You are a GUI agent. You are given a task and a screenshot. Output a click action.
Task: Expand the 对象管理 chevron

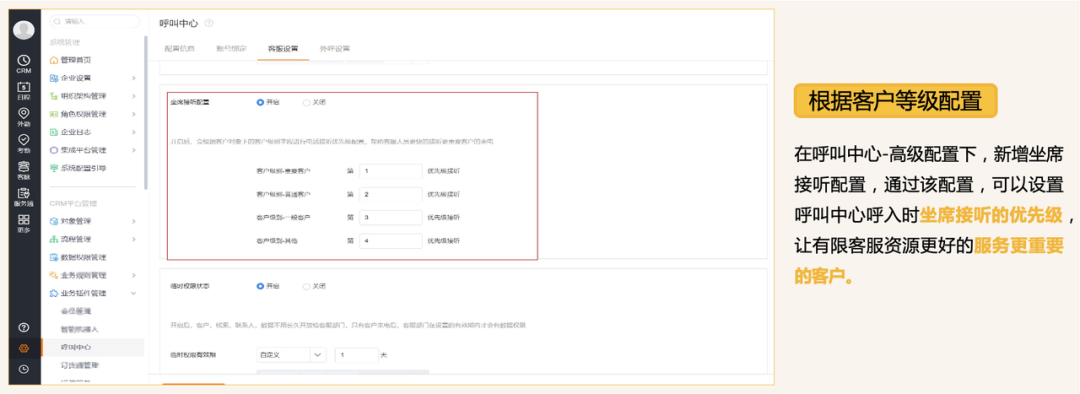click(134, 221)
